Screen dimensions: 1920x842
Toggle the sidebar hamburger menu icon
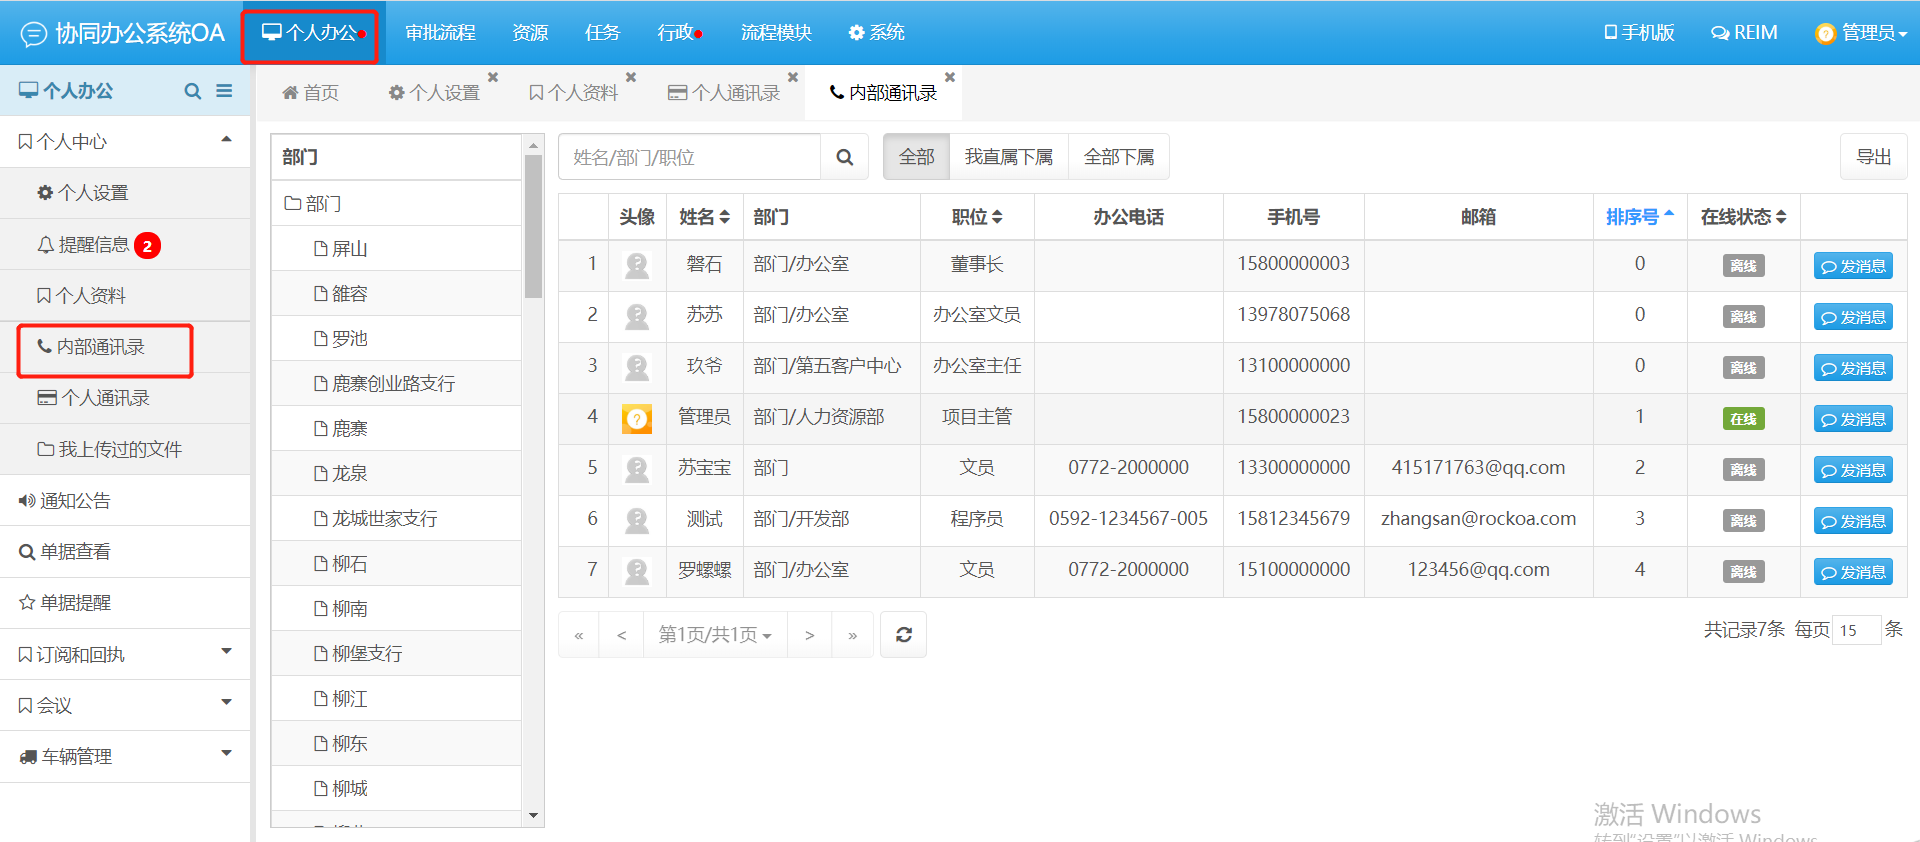[x=224, y=91]
